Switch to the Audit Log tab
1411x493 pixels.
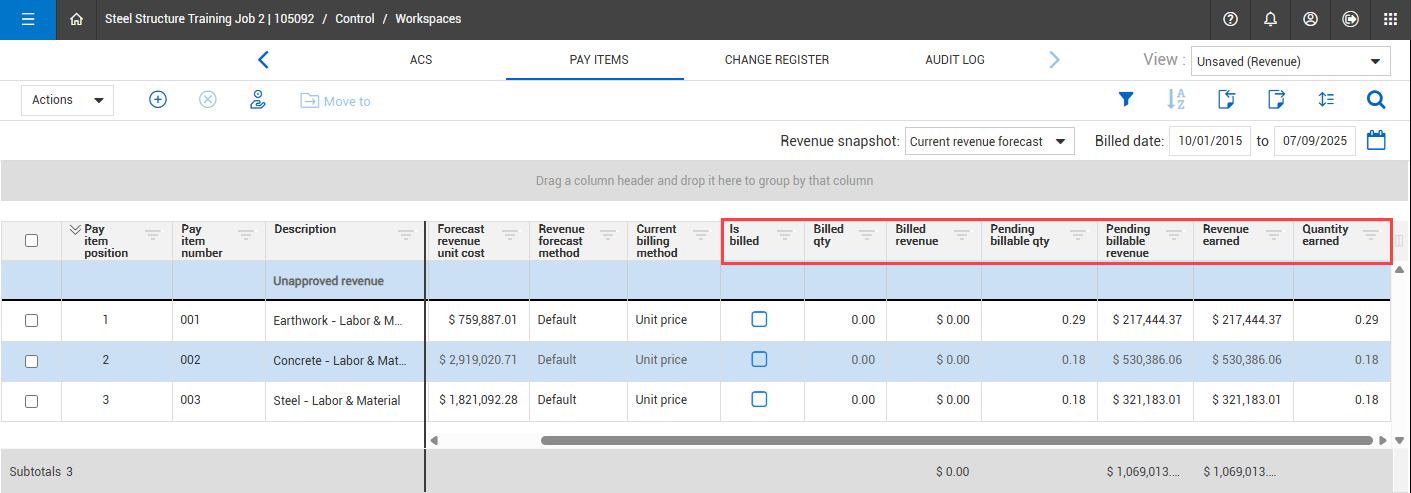pos(954,60)
